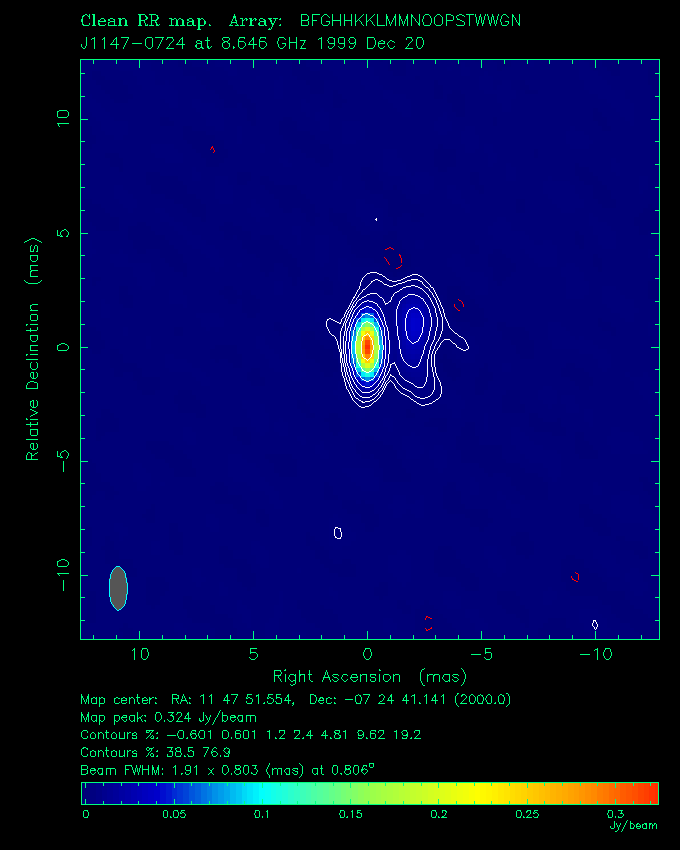Click the title text 'Clean RR map.'
The height and width of the screenshot is (850, 680).
coord(146,21)
